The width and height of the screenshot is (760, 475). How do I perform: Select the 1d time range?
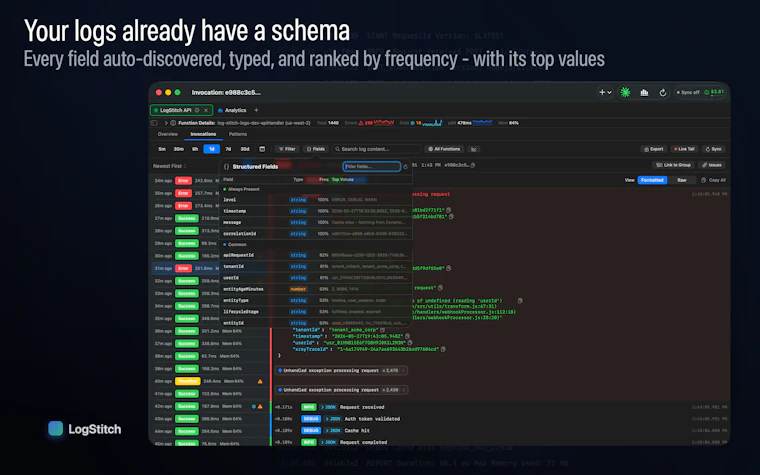(212, 149)
